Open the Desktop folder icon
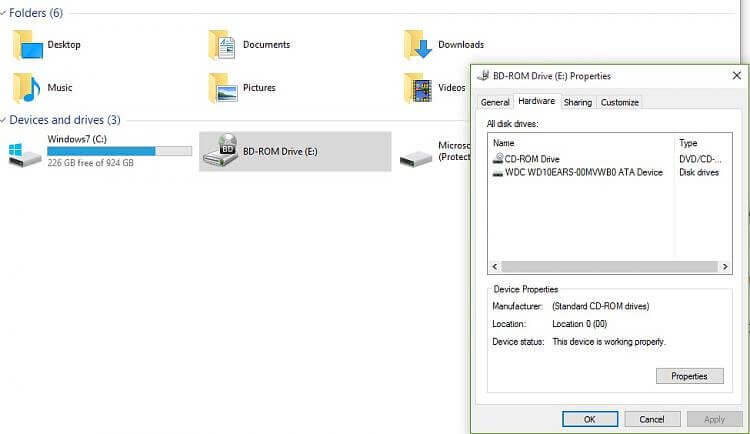 pos(28,45)
